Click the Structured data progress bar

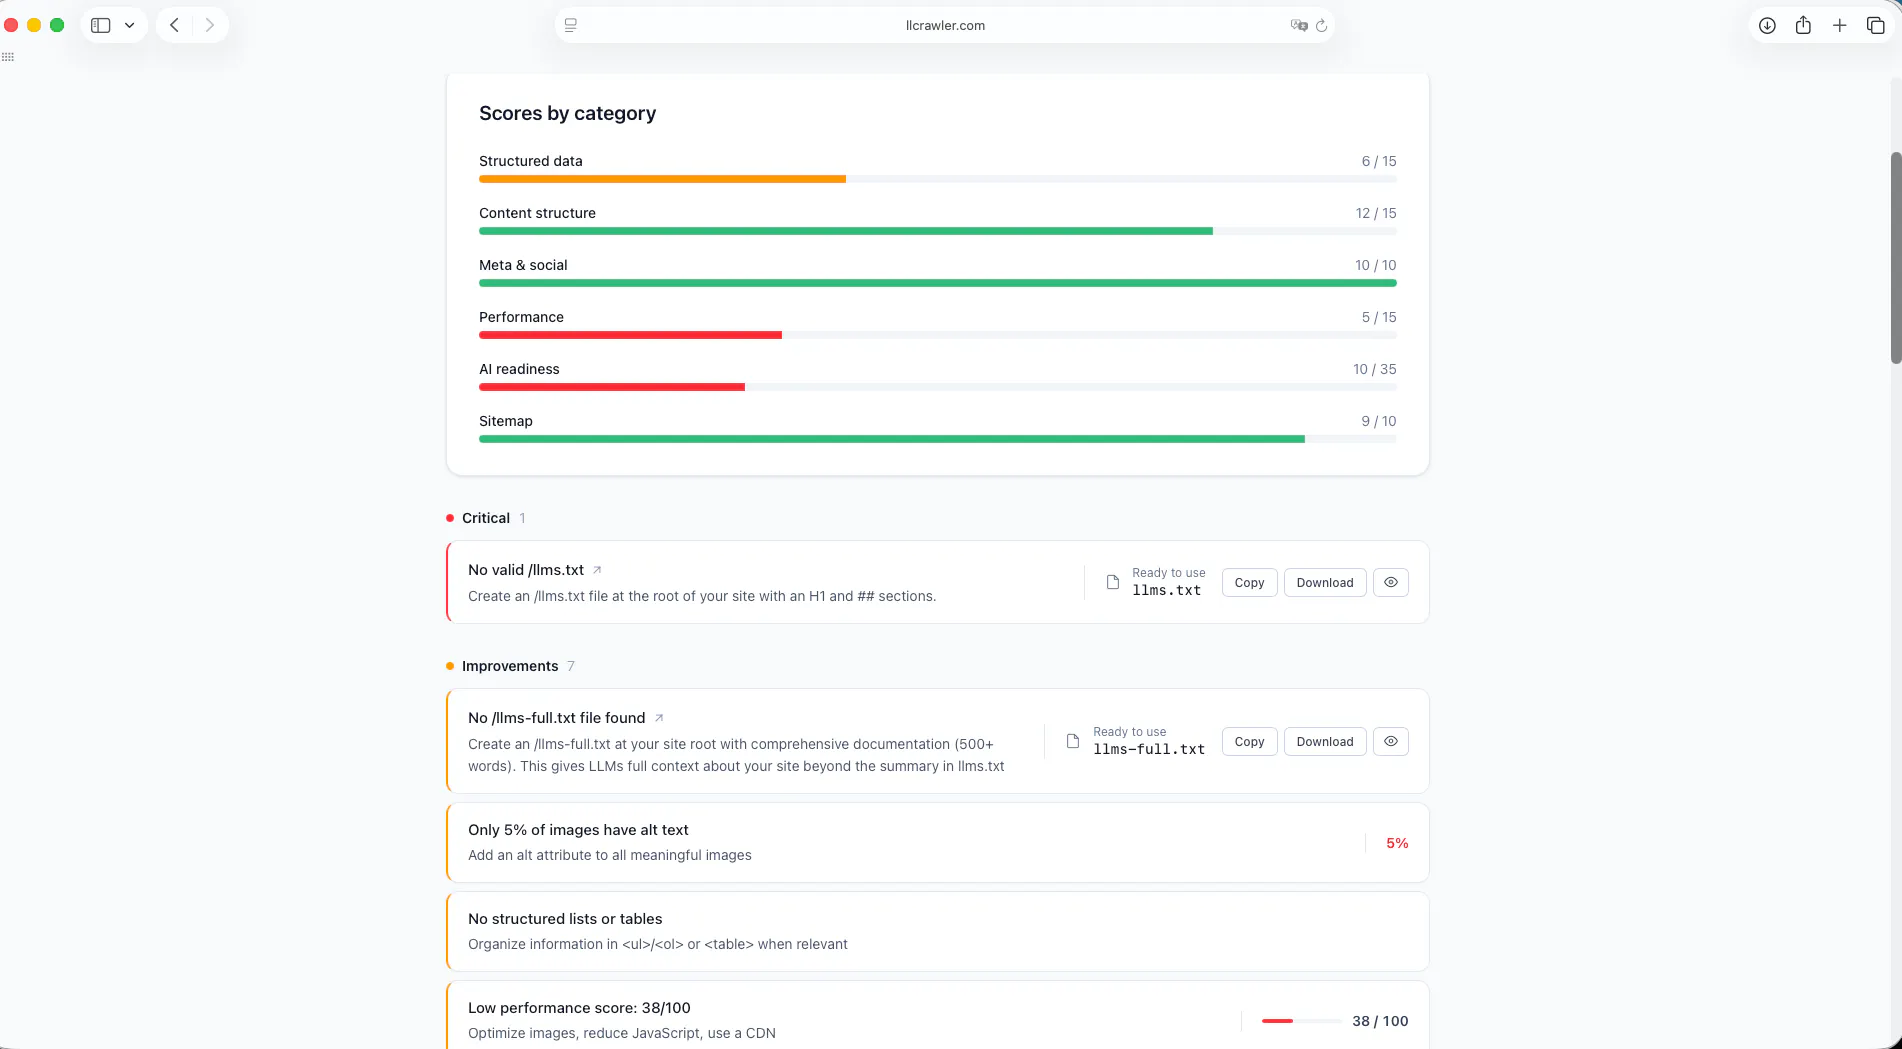coord(938,179)
